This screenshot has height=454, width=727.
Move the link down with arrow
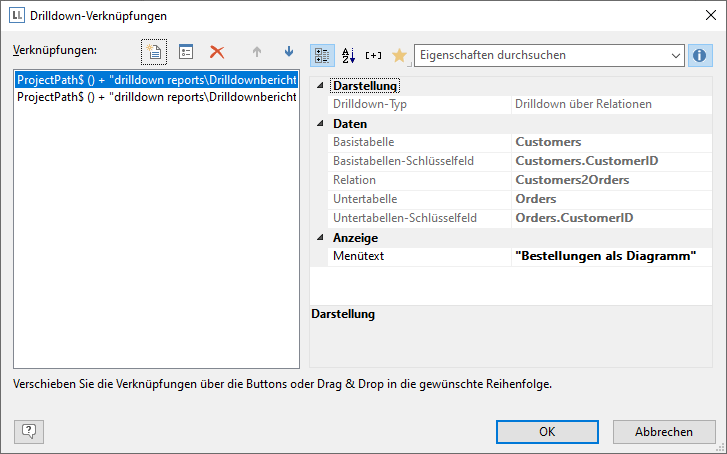[x=289, y=52]
